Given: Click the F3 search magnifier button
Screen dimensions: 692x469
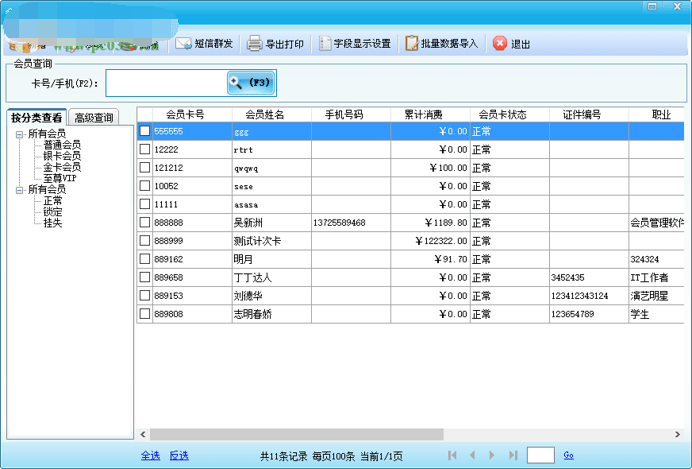Looking at the screenshot, I should 250,82.
